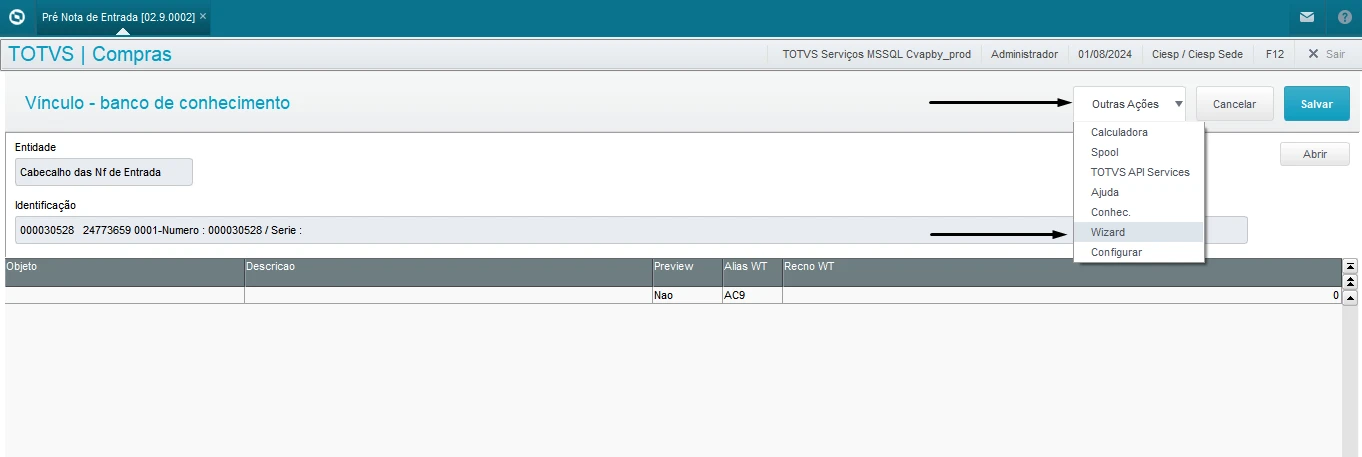
Task: Select the Pré Nota de Entrada tab
Action: [x=116, y=17]
